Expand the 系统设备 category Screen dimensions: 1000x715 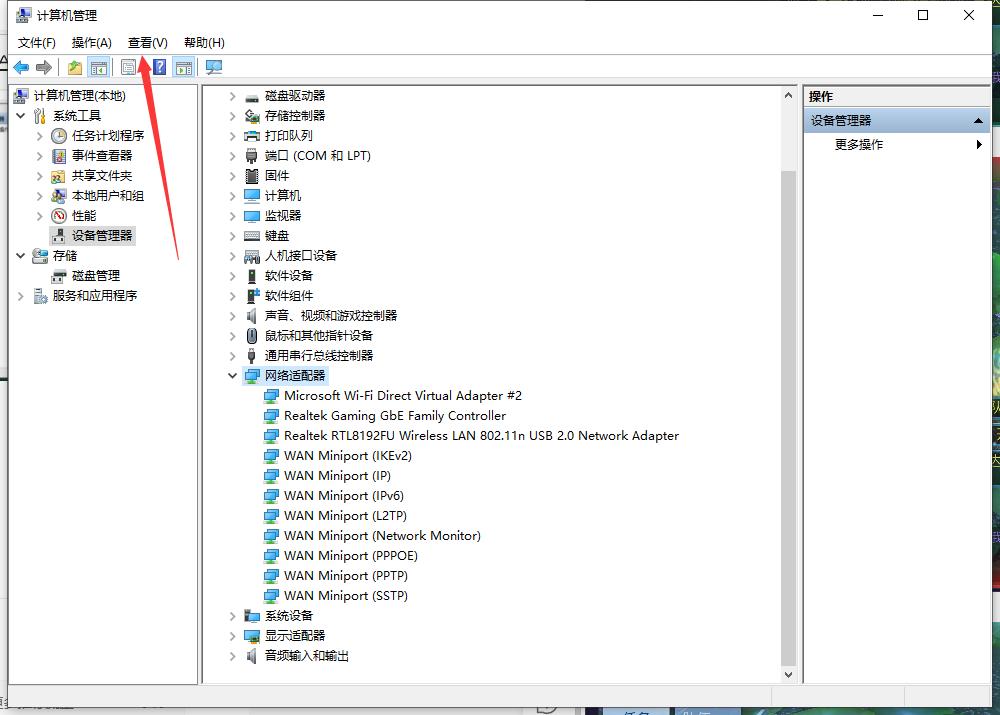pyautogui.click(x=232, y=616)
